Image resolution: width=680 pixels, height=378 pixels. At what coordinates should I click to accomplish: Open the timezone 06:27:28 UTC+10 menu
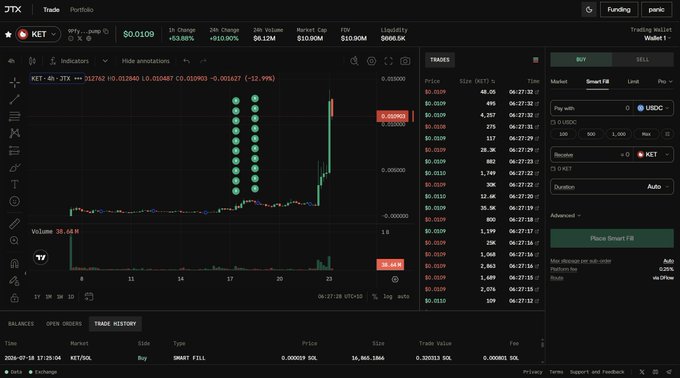coord(340,297)
